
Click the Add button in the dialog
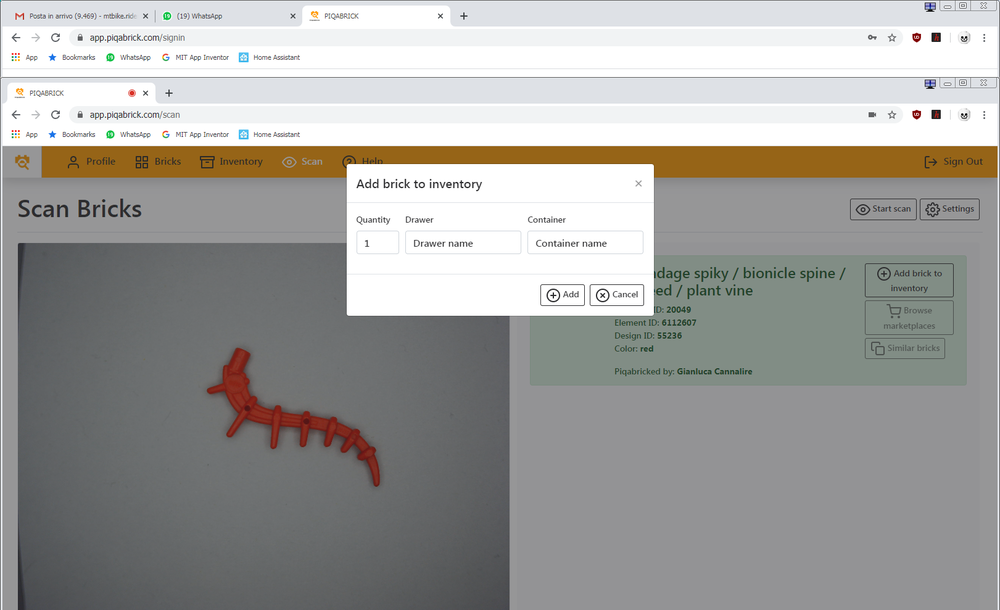[x=562, y=295]
